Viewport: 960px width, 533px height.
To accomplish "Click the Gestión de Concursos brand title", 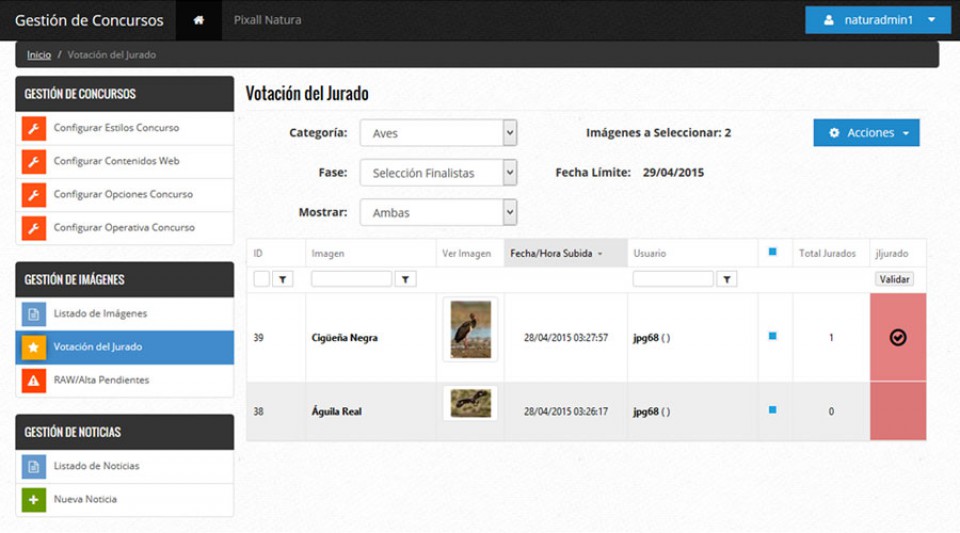I will (89, 20).
